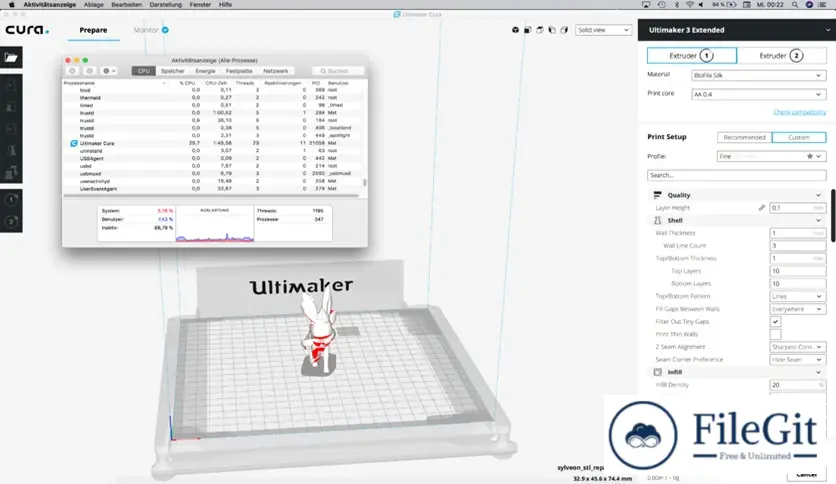Select the Scale tool in Cura sidebar
The image size is (836, 484).
[11, 107]
